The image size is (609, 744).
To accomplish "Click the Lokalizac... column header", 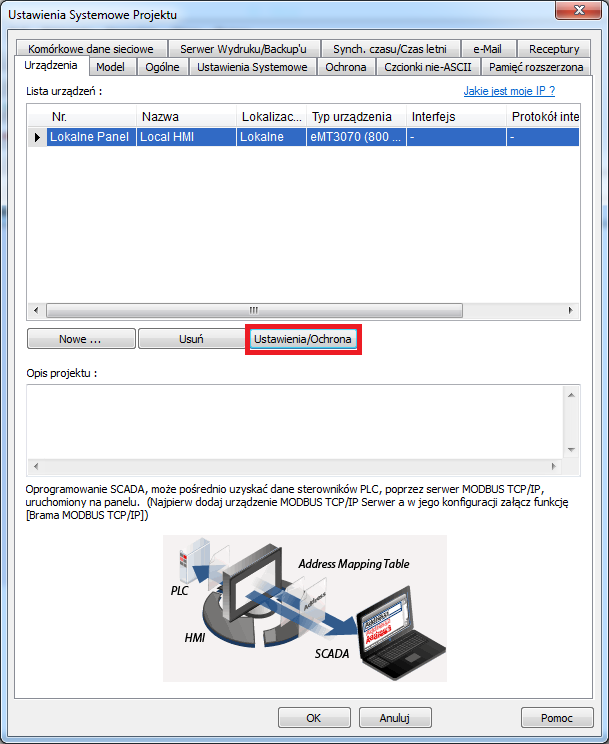I will coord(272,117).
